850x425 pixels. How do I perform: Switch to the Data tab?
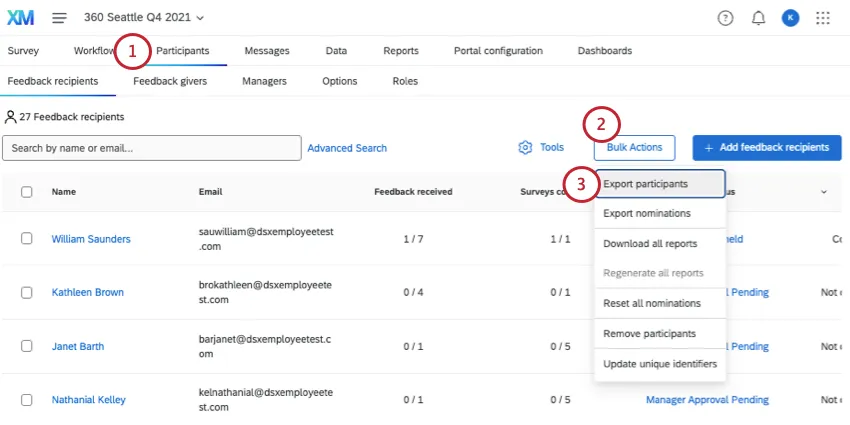(x=336, y=51)
